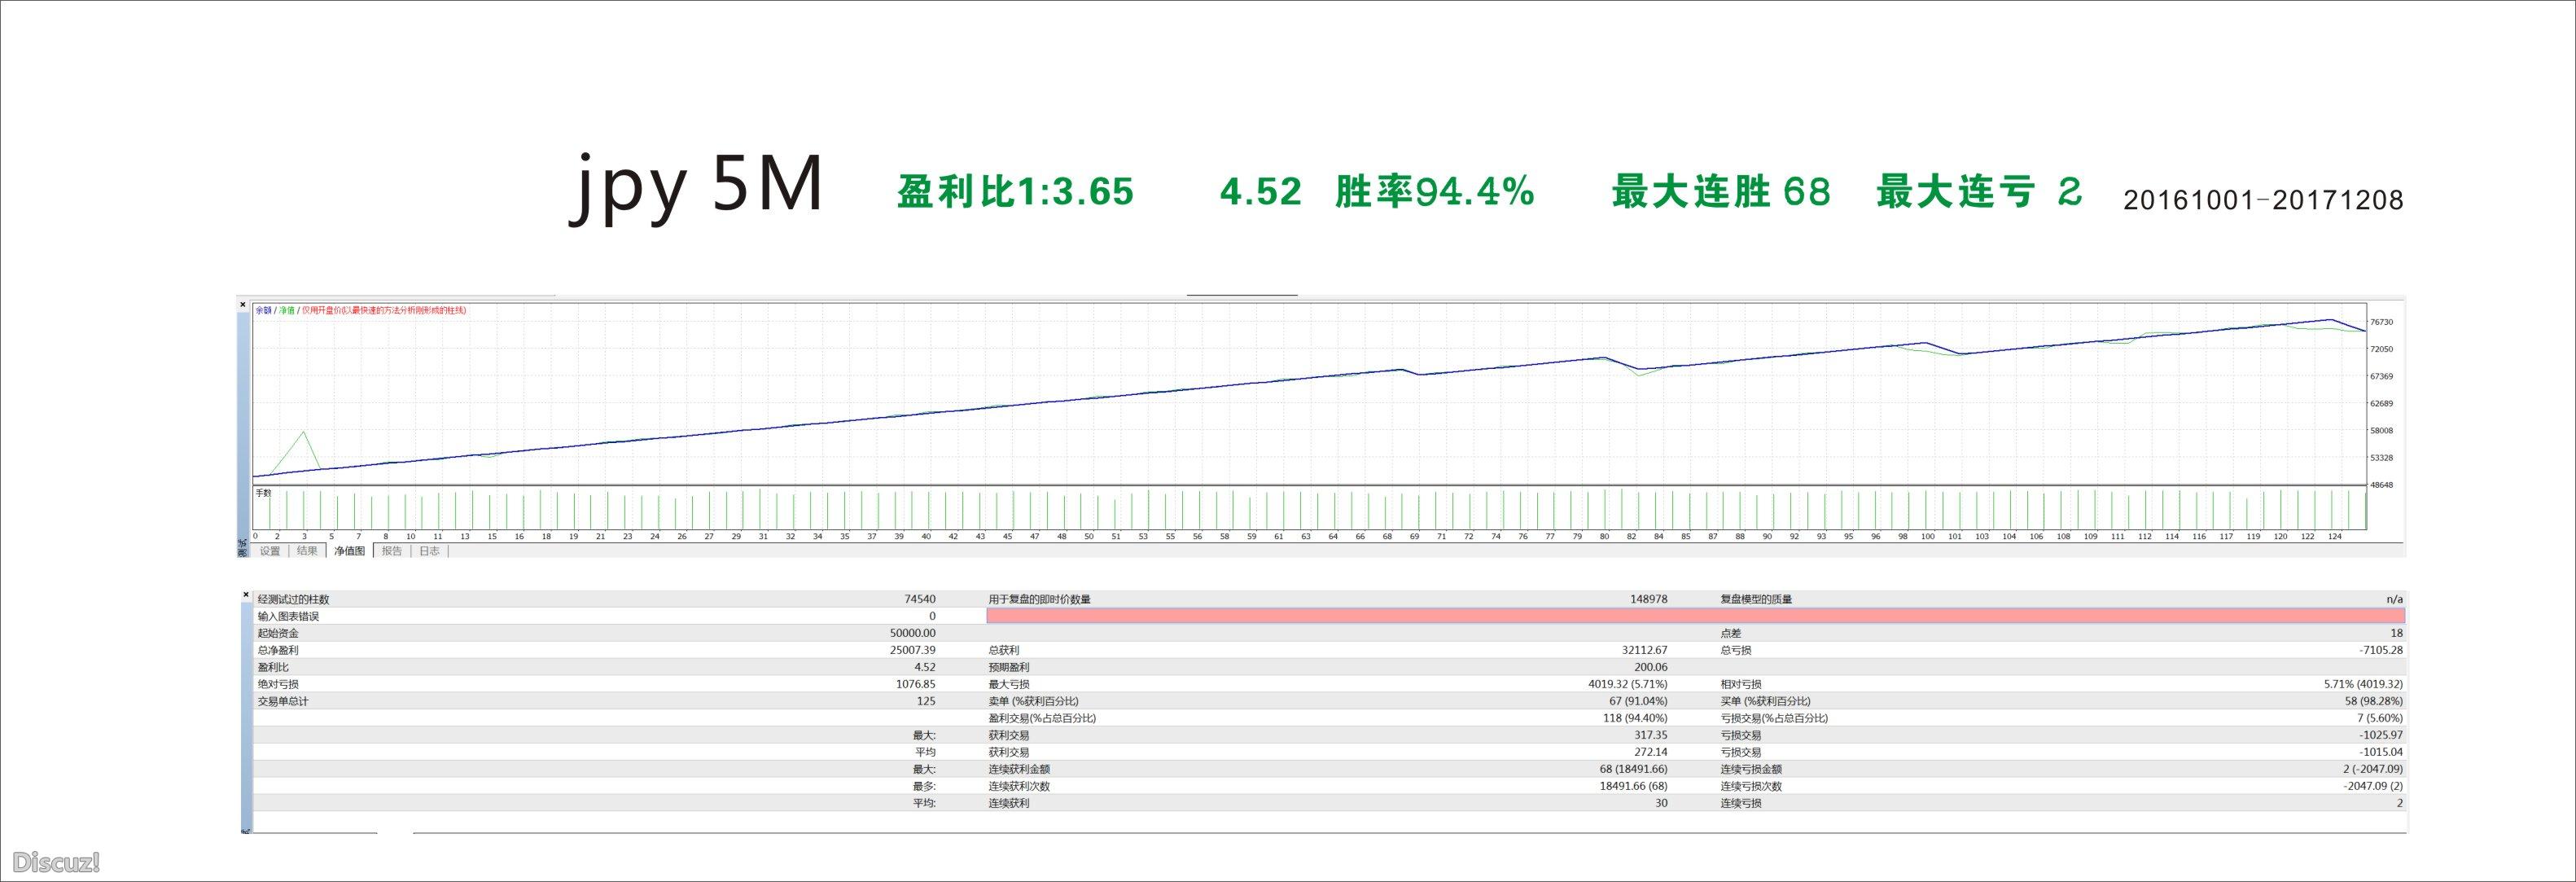Click the 输入图表错误 row label
Image resolution: width=2576 pixels, height=882 pixels.
pos(288,617)
